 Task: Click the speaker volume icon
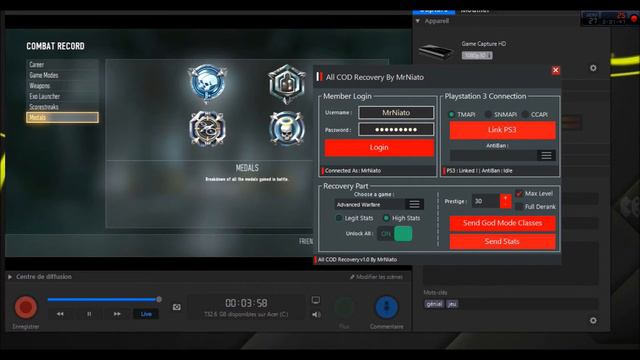316,314
